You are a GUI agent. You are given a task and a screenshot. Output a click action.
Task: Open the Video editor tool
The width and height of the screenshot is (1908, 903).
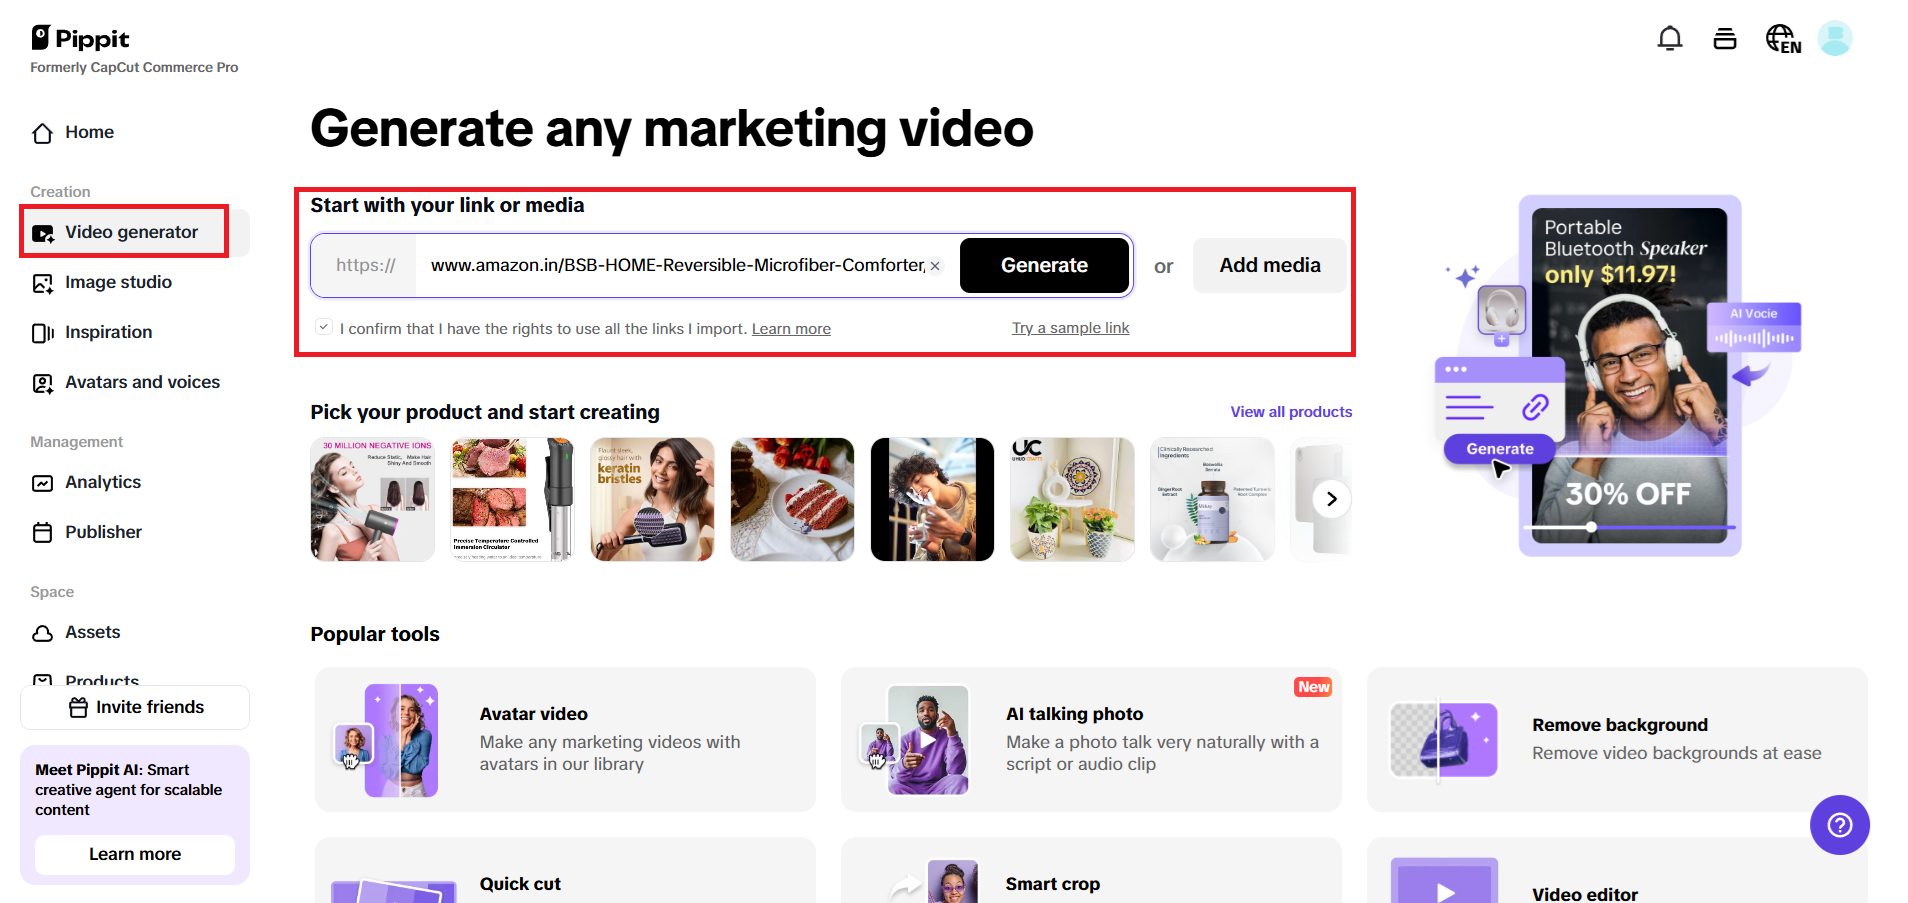[x=1617, y=870]
